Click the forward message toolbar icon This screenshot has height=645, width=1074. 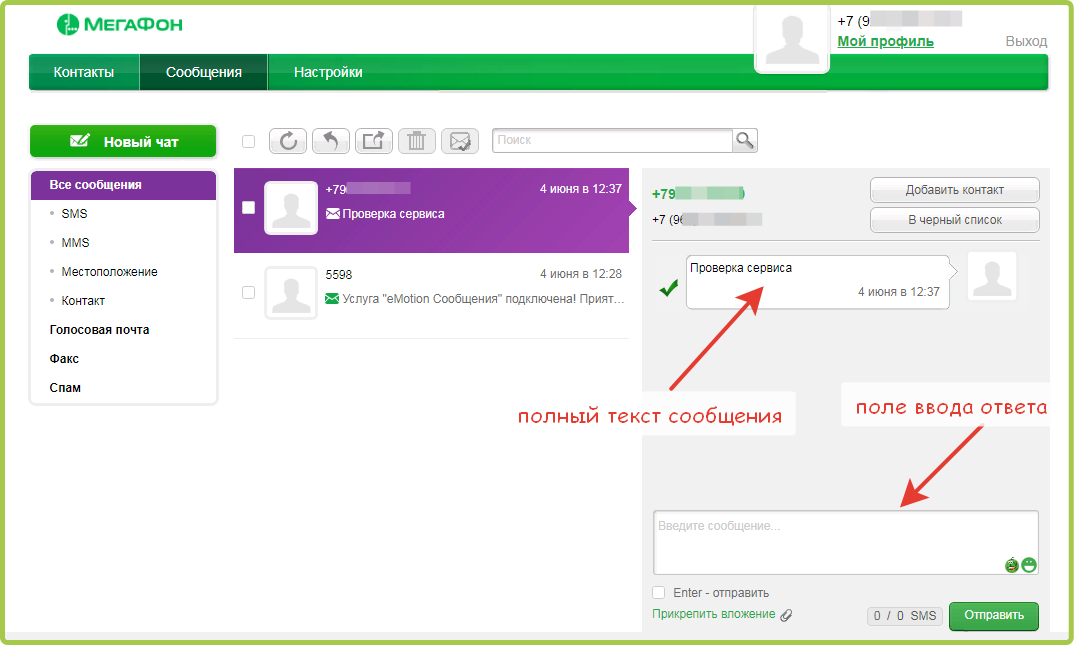point(374,141)
